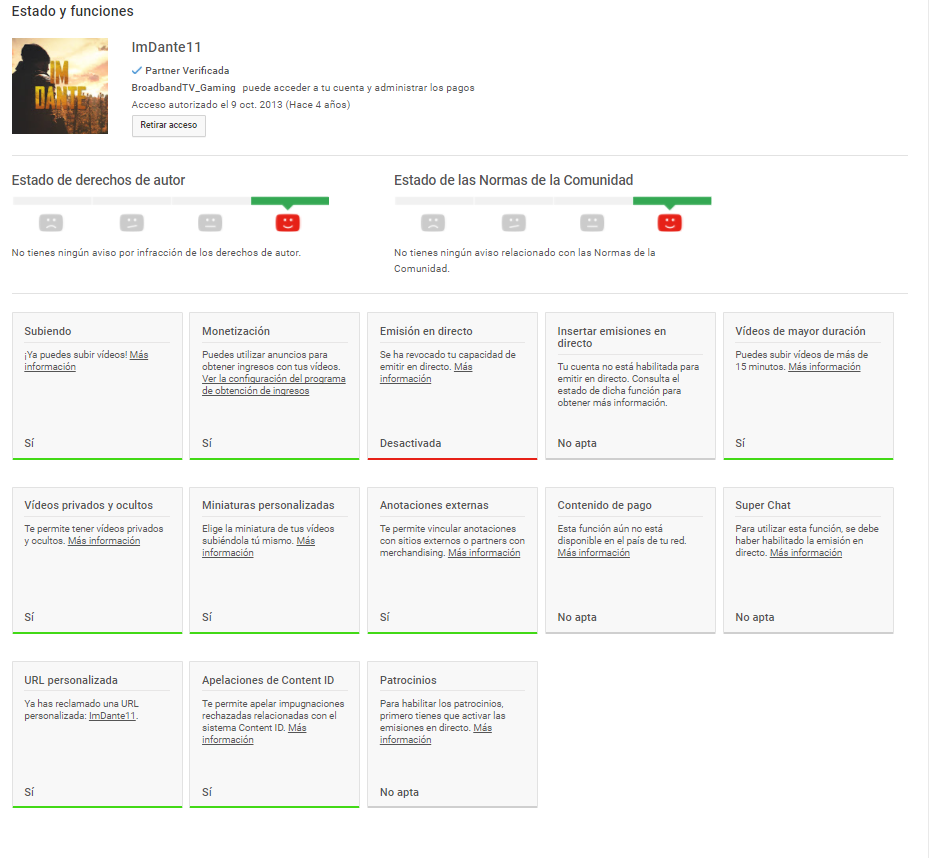Click Estado de las Normas de la Comunidad heading
929x858 pixels.
pyautogui.click(x=514, y=180)
